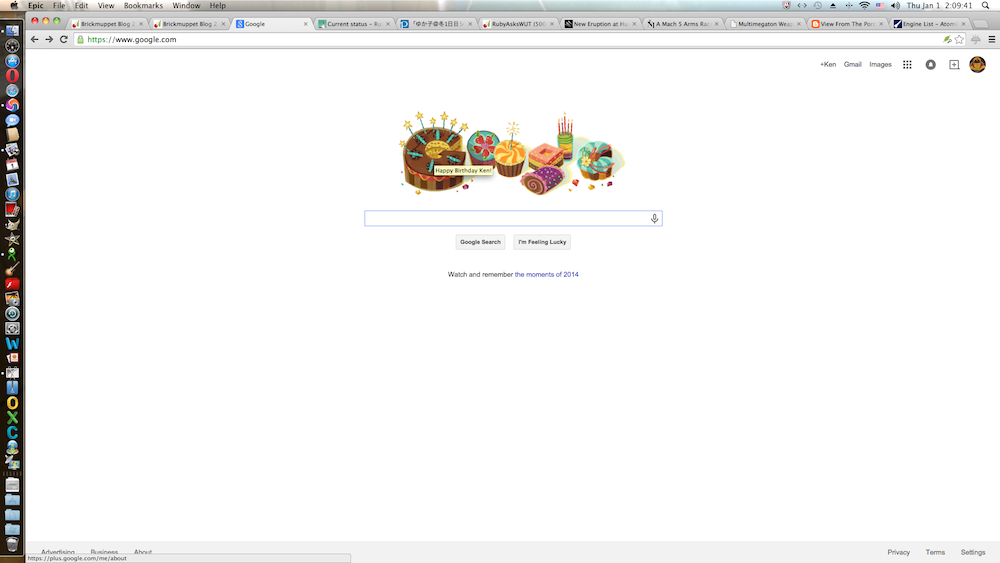
Task: Open the Bookmarks menu
Action: pyautogui.click(x=143, y=5)
